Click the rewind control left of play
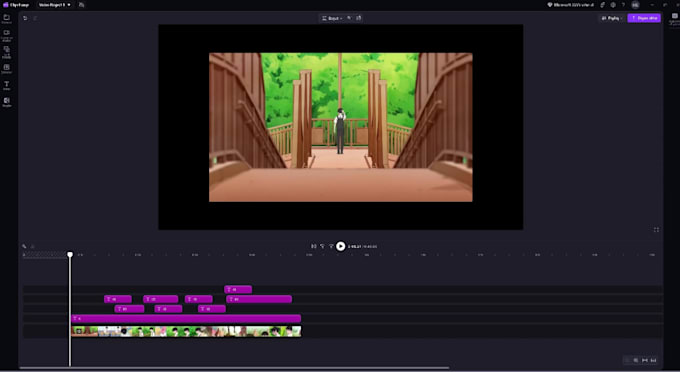Viewport: 680px width, 372px height. [322, 246]
